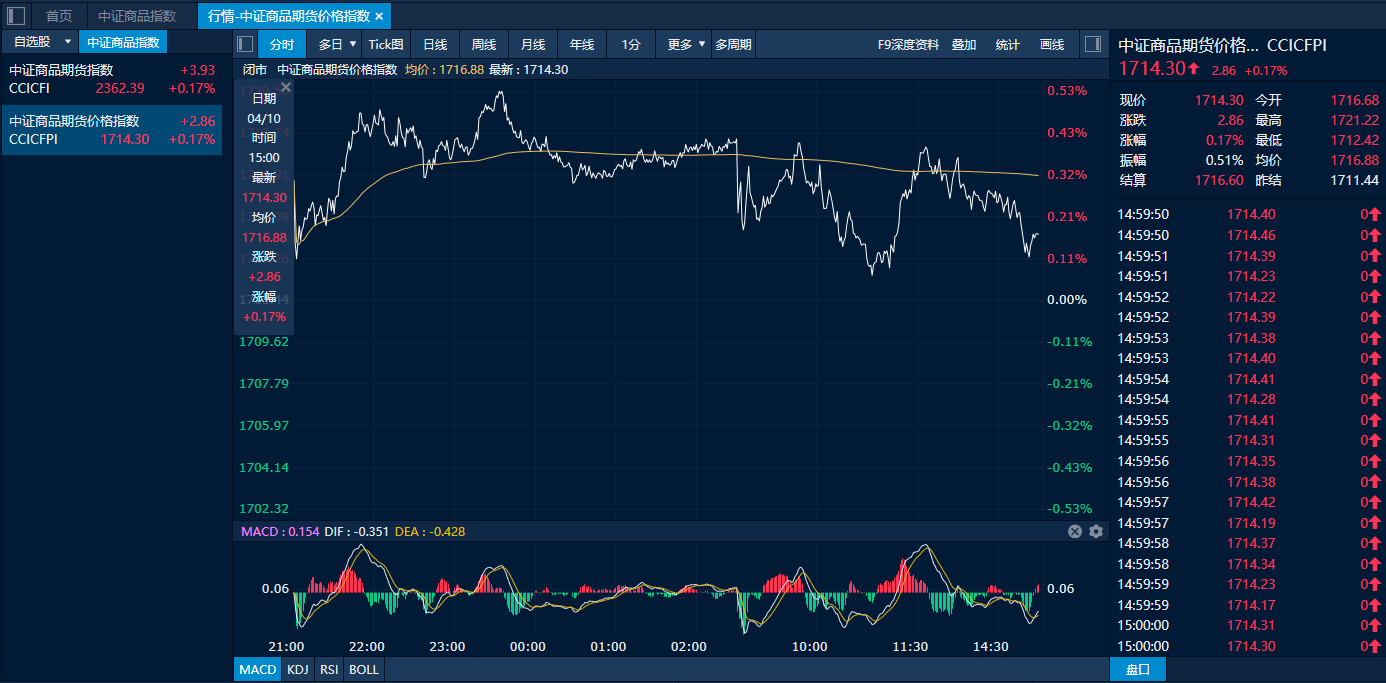Enable the BOLL indicator
The width and height of the screenshot is (1386, 683).
[x=364, y=669]
